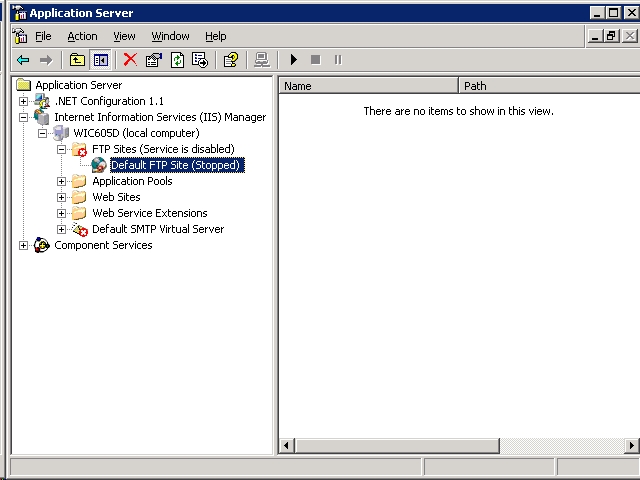Open Properties from the toolbar icon
The image size is (640, 480).
click(x=154, y=60)
